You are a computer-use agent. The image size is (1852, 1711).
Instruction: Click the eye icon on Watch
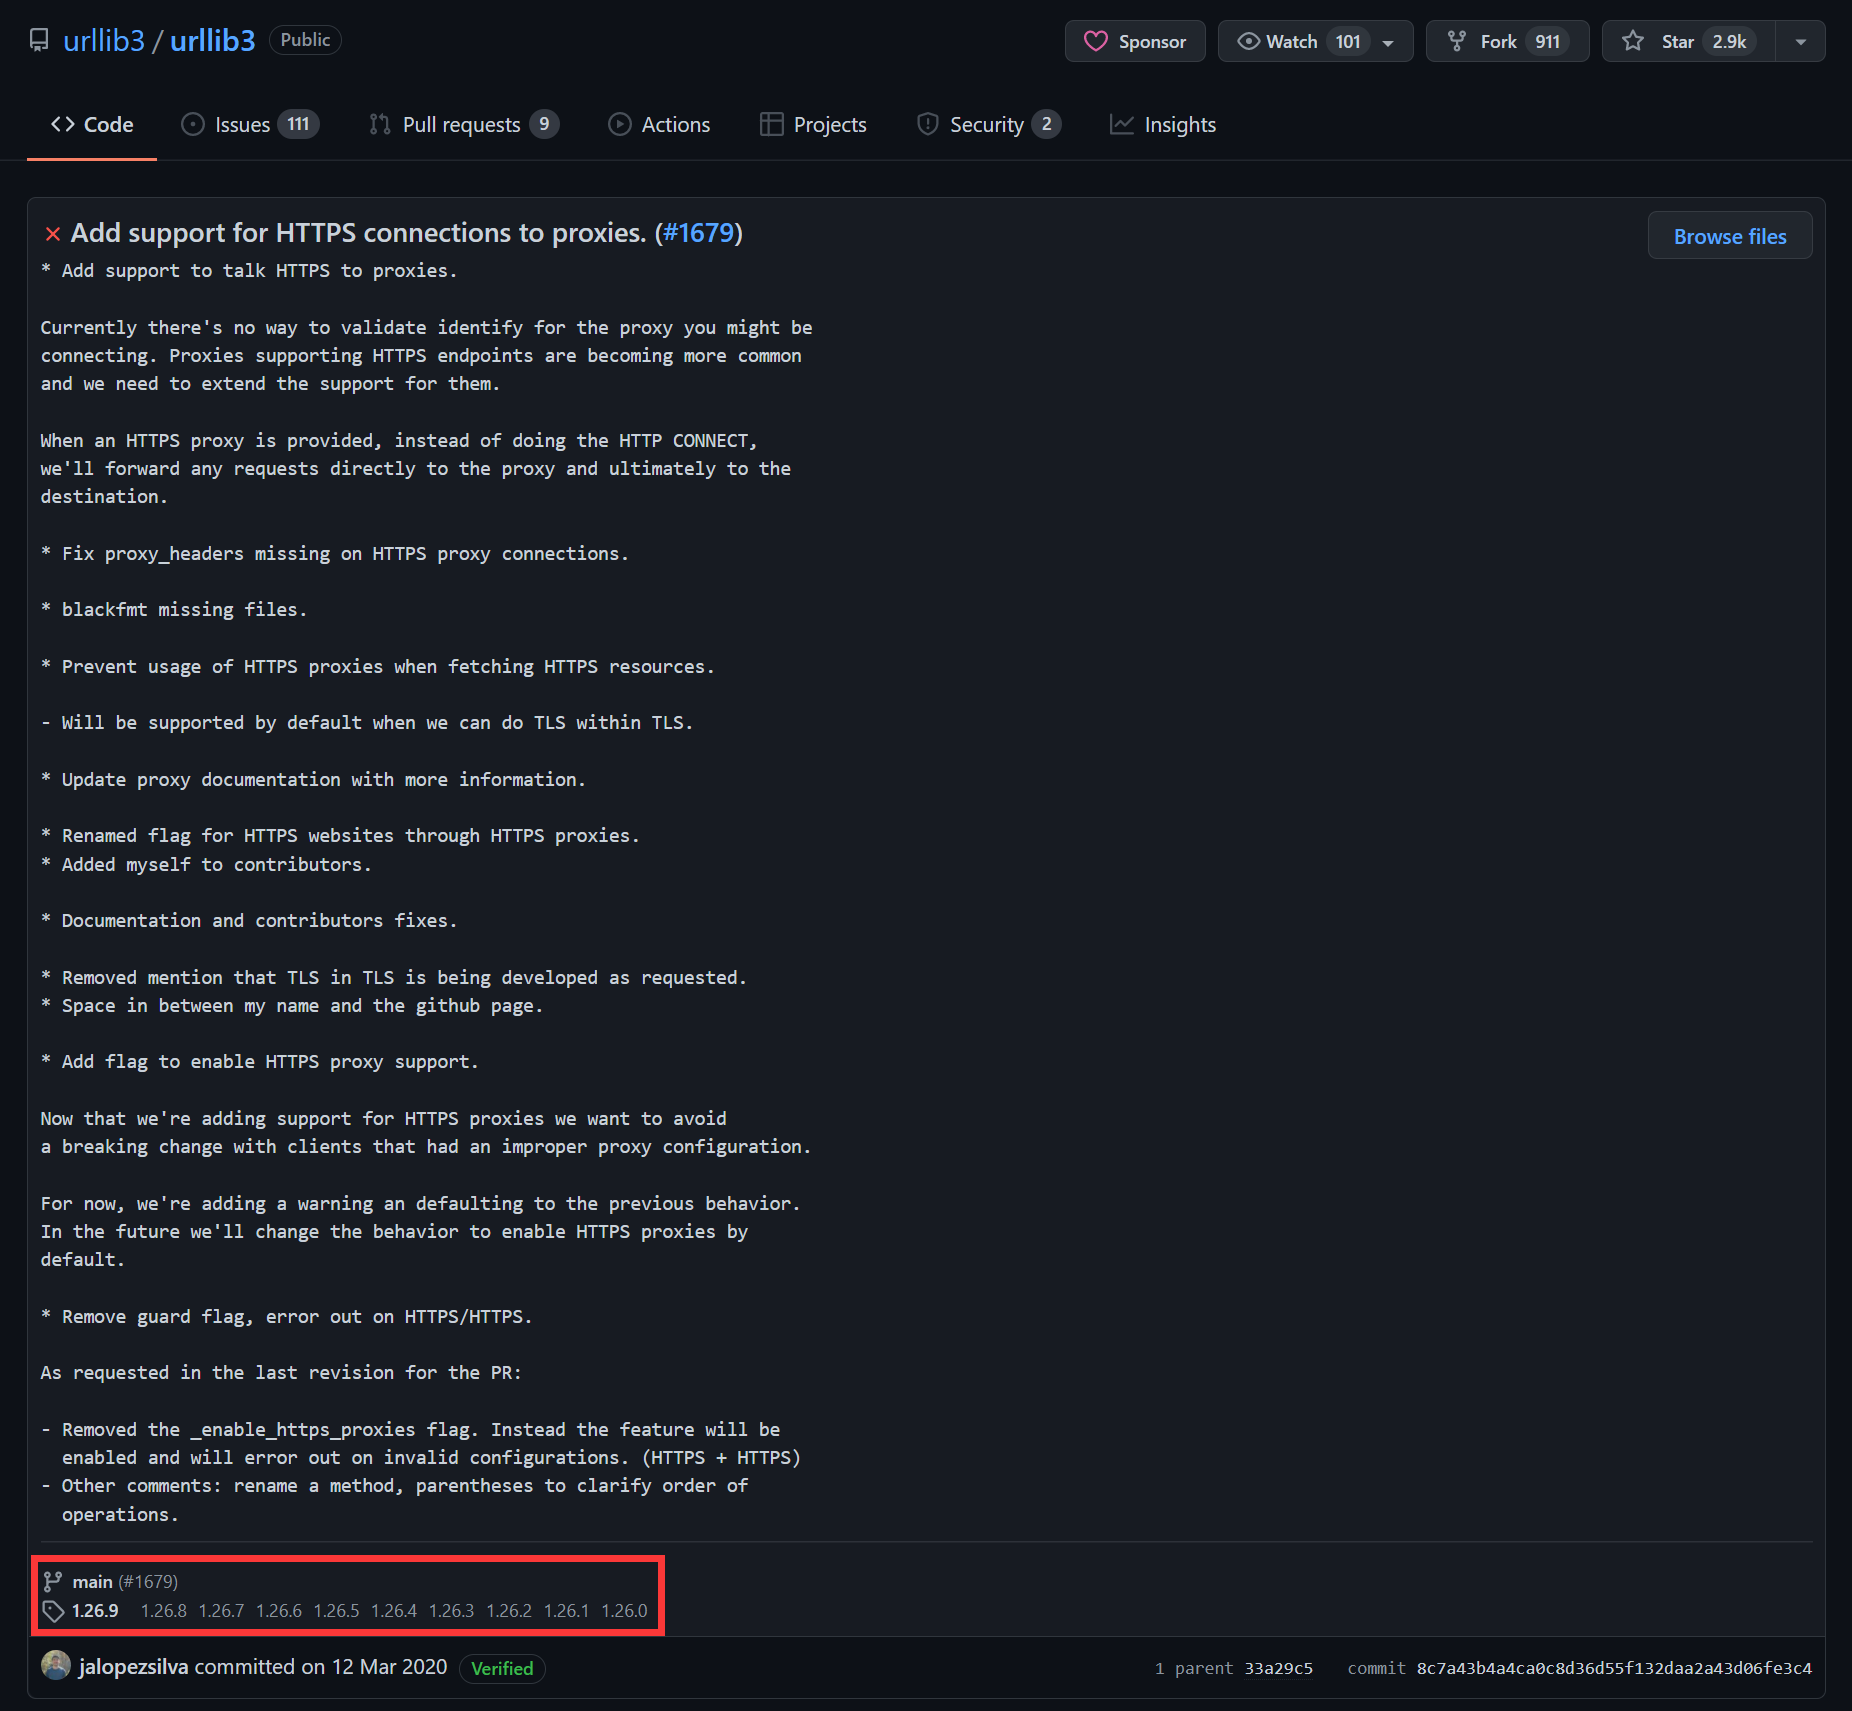pos(1248,41)
